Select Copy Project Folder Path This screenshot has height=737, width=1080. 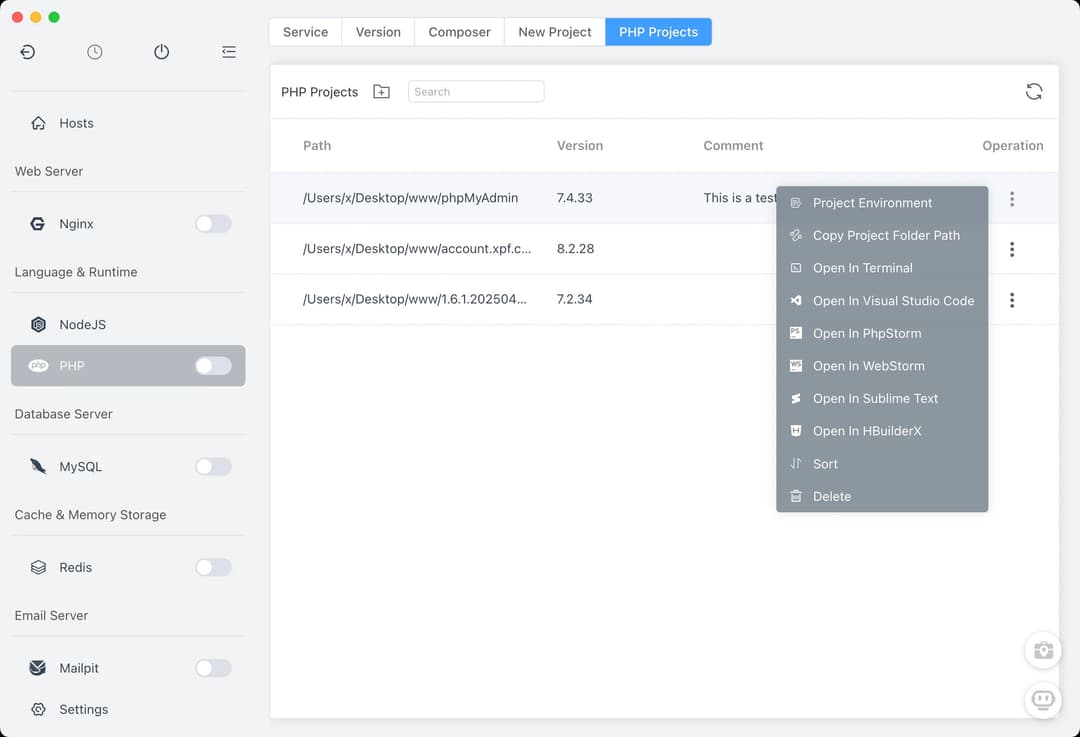(x=882, y=236)
